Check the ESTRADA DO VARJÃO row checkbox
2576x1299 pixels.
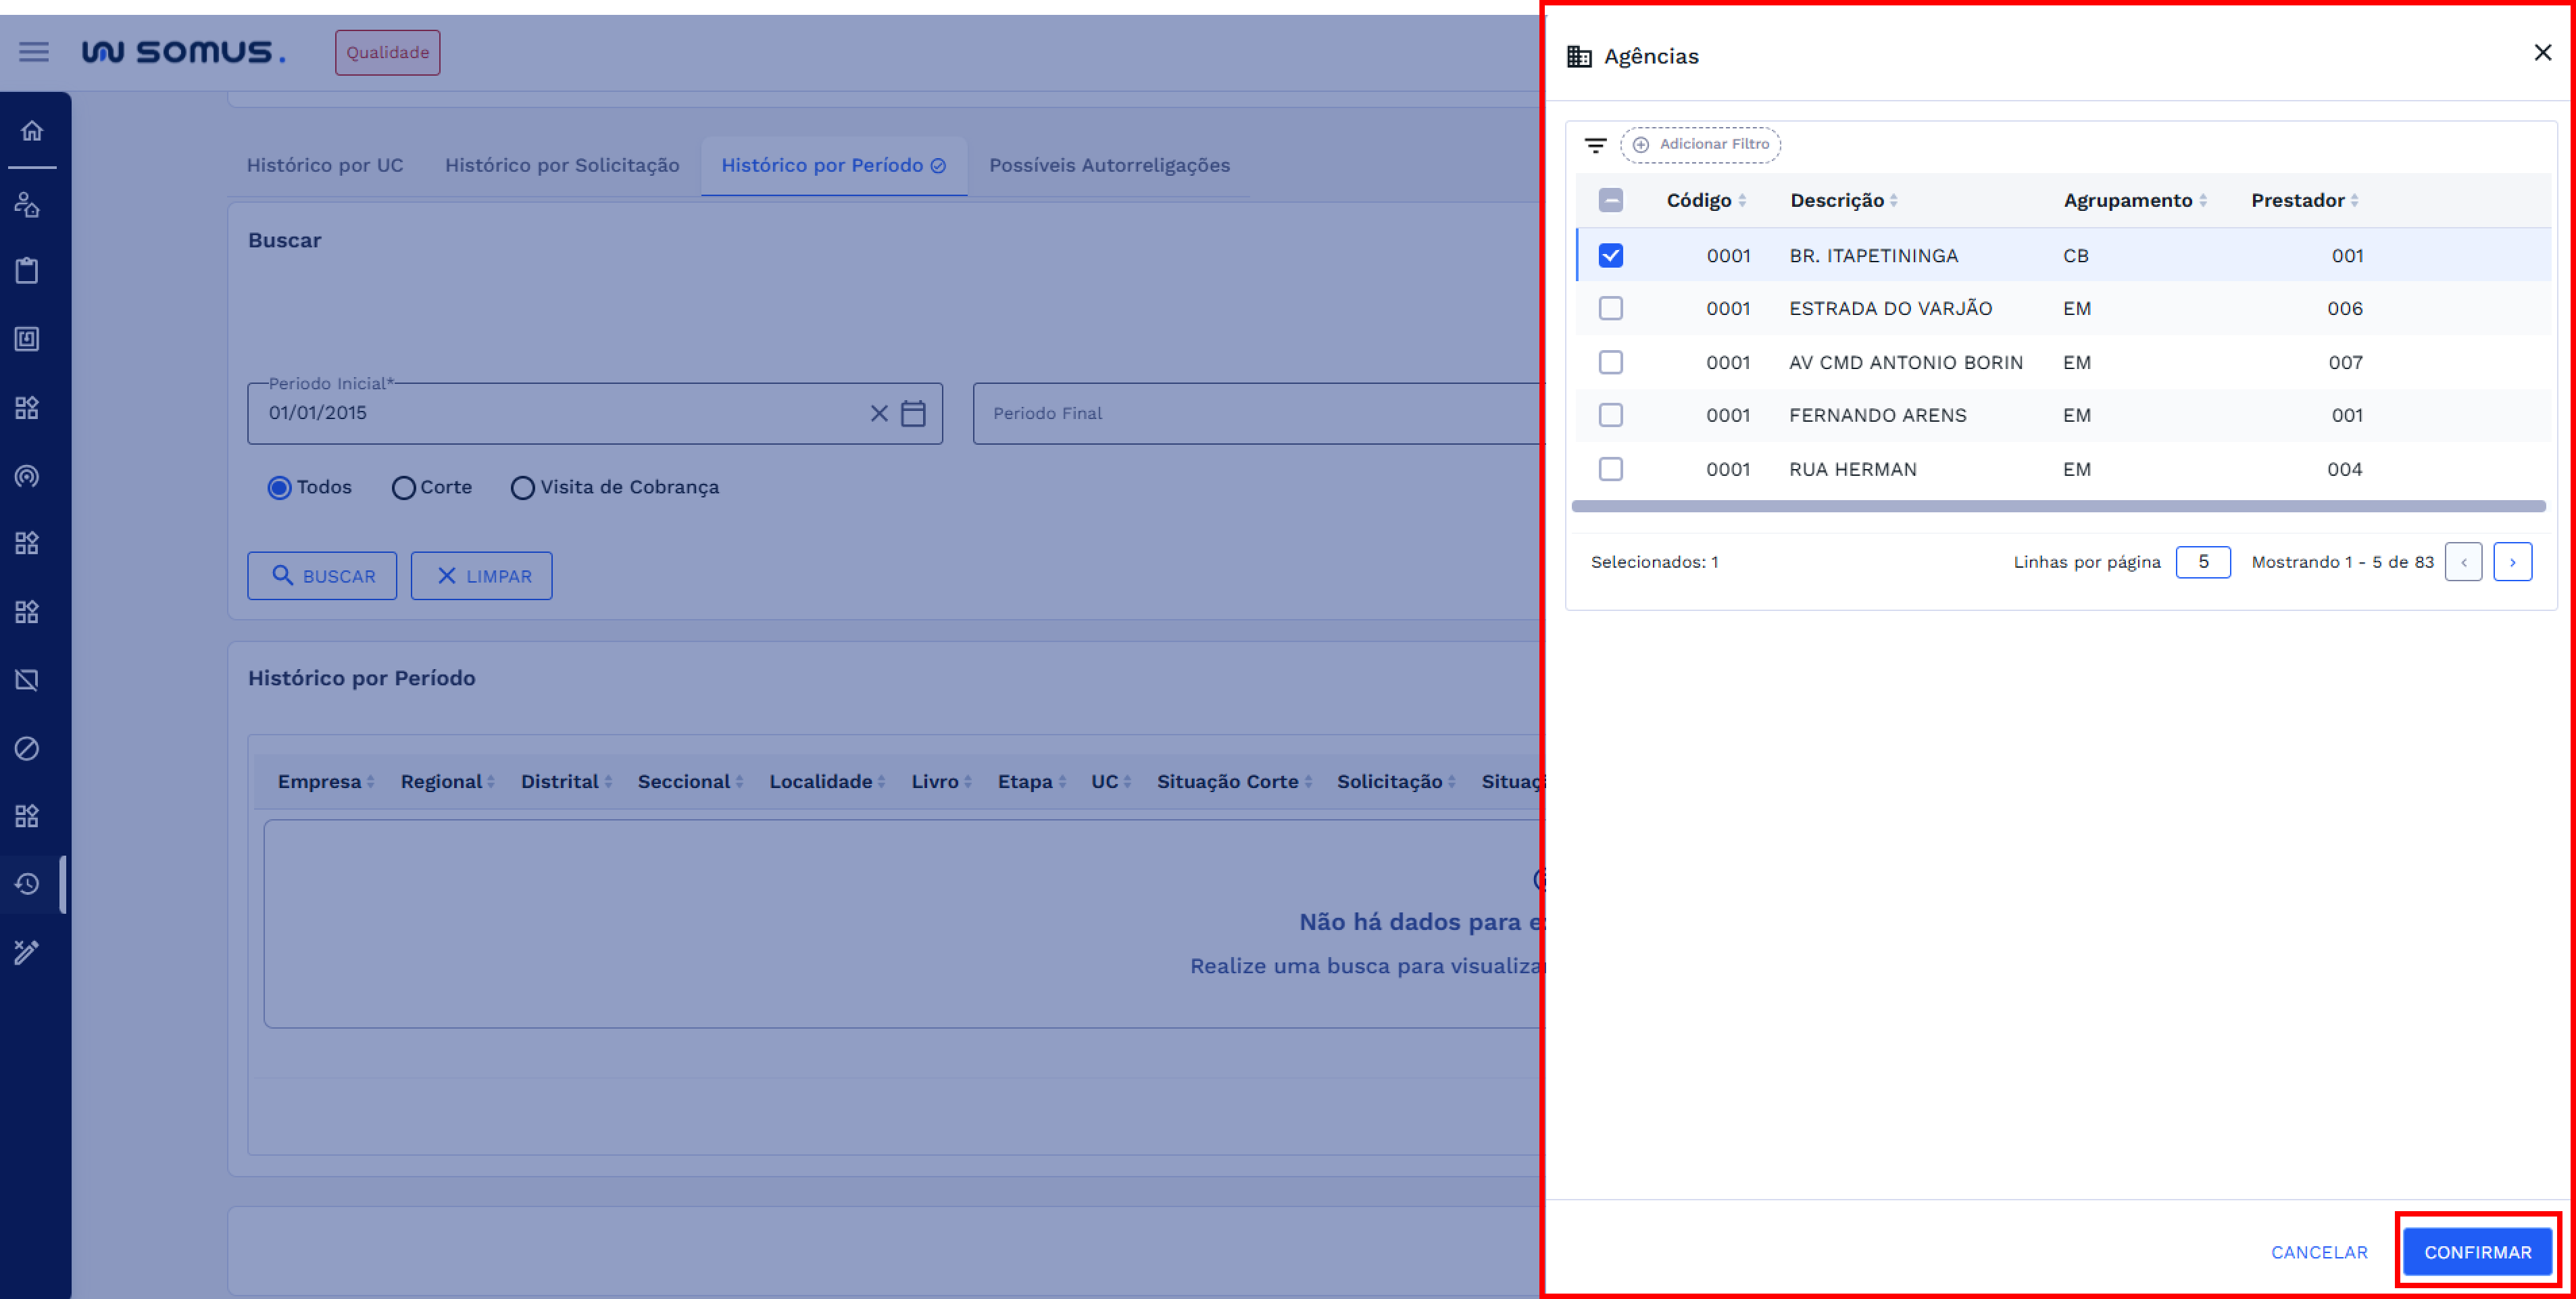[1610, 309]
